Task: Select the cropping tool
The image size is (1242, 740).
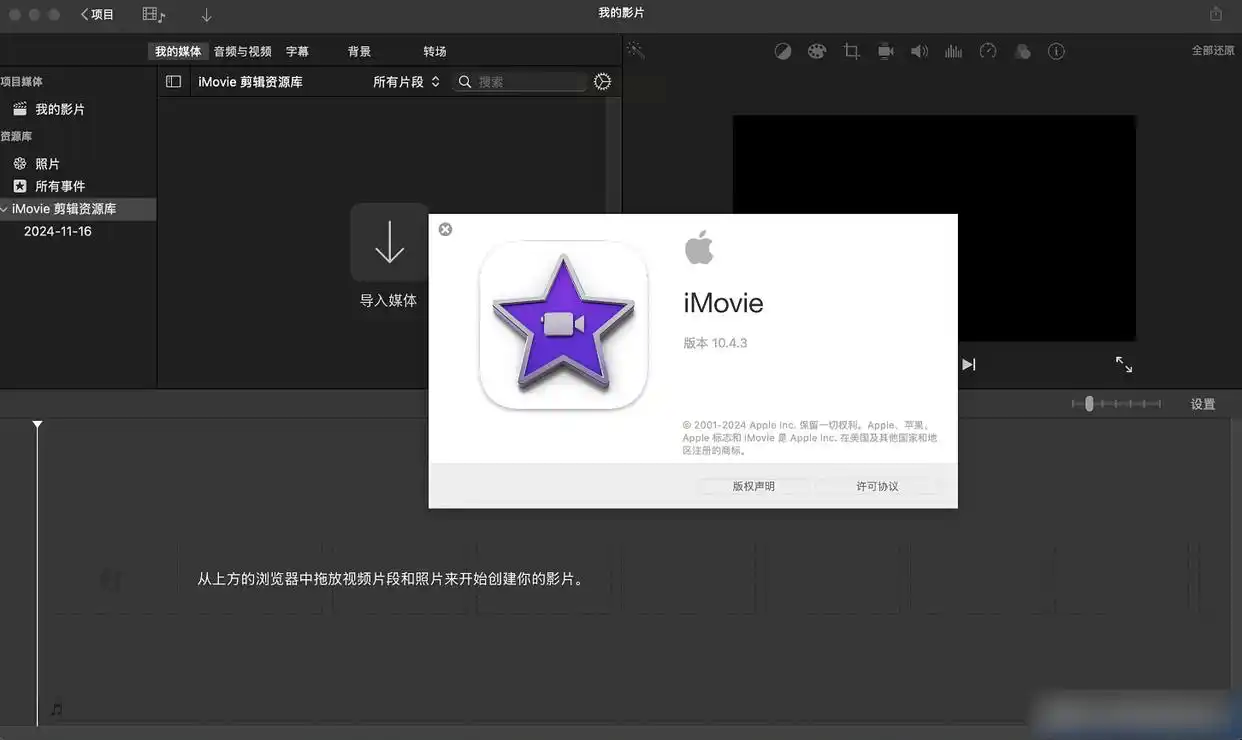Action: coord(851,51)
